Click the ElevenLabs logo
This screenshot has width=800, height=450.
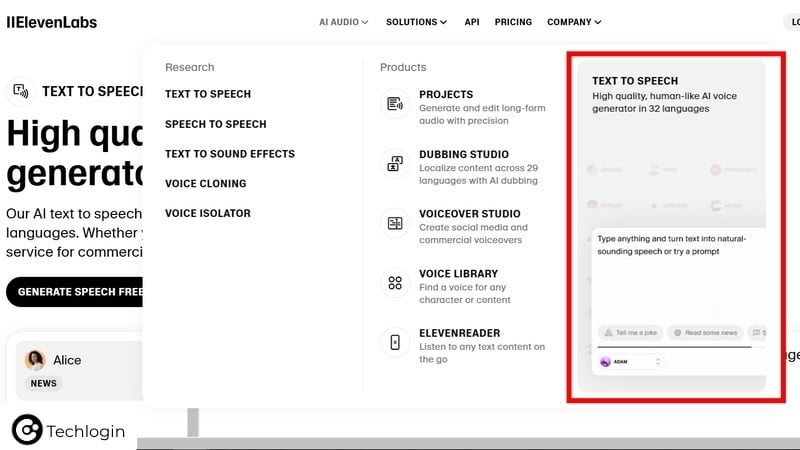pyautogui.click(x=52, y=22)
